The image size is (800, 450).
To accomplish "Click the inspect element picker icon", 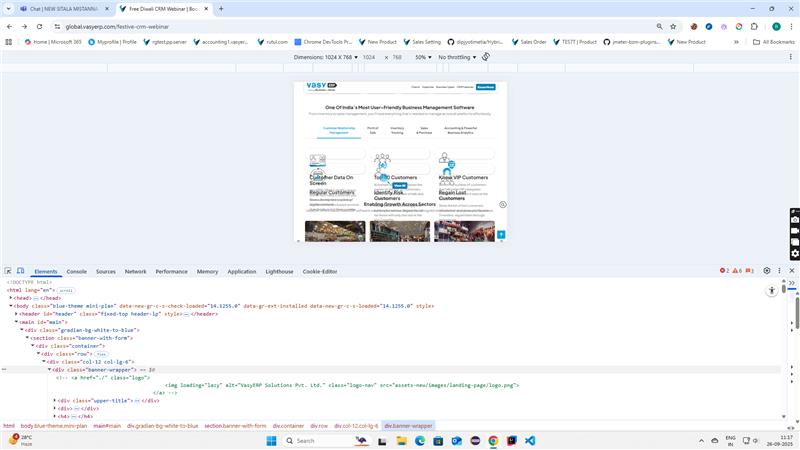I will click(x=7, y=271).
